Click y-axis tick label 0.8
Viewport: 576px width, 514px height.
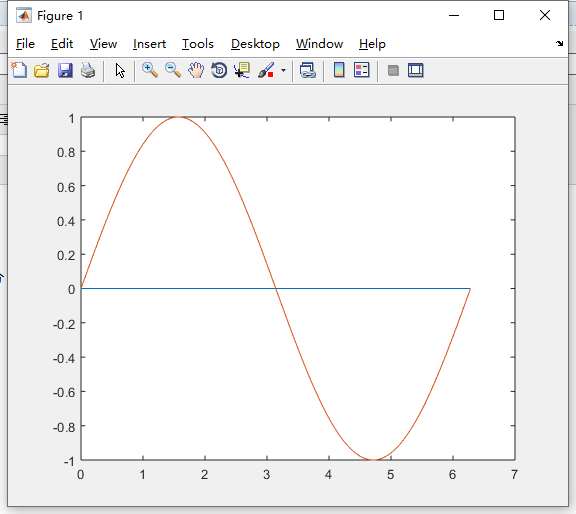66,152
